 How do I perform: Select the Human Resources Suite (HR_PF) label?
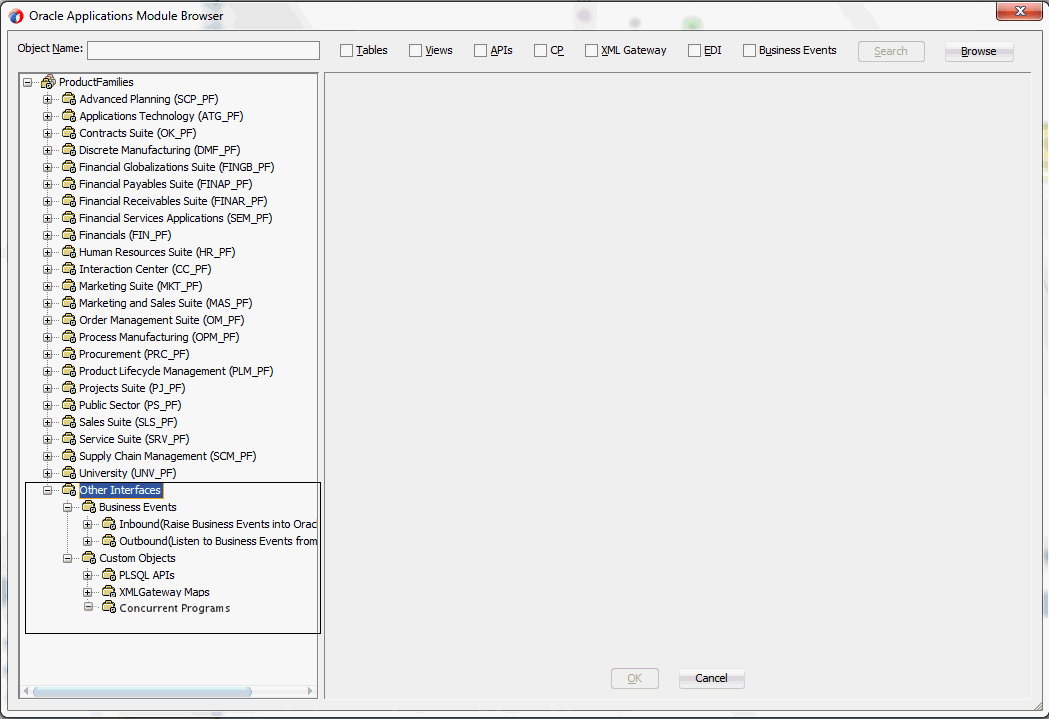pyautogui.click(x=157, y=252)
